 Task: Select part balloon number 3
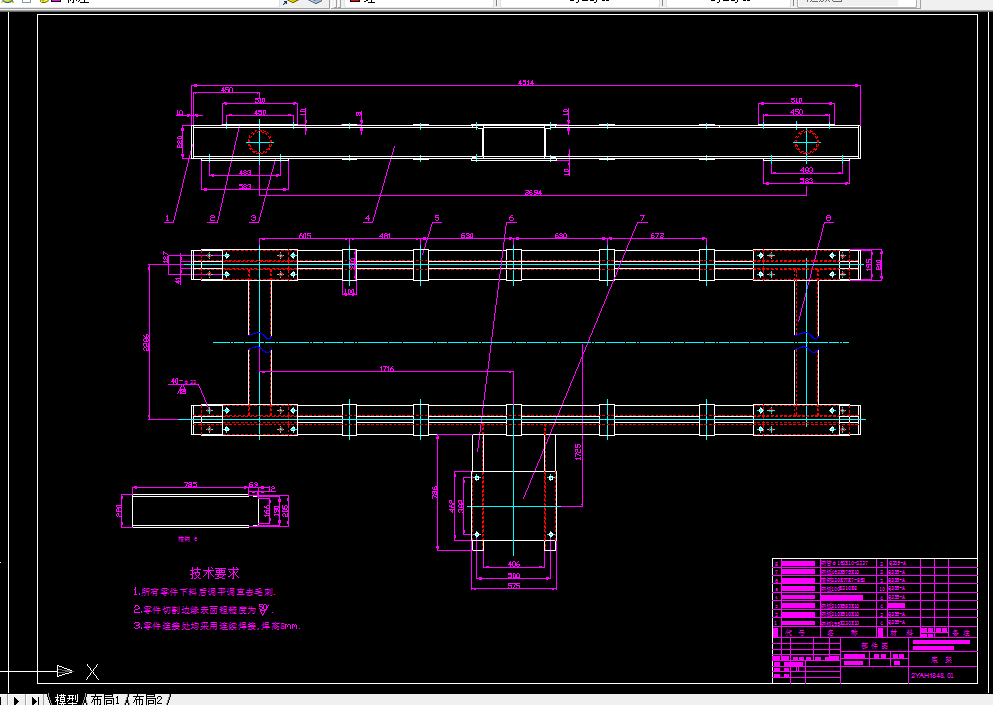coord(254,219)
